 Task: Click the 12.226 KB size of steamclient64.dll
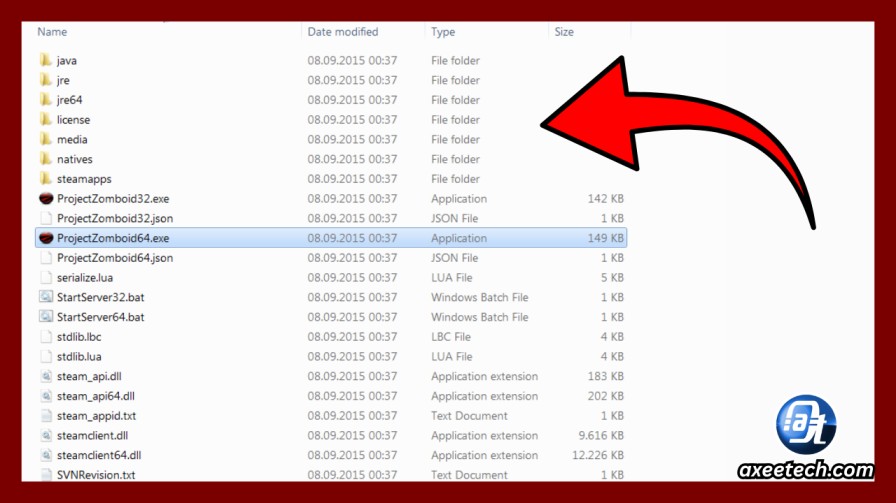pos(598,455)
